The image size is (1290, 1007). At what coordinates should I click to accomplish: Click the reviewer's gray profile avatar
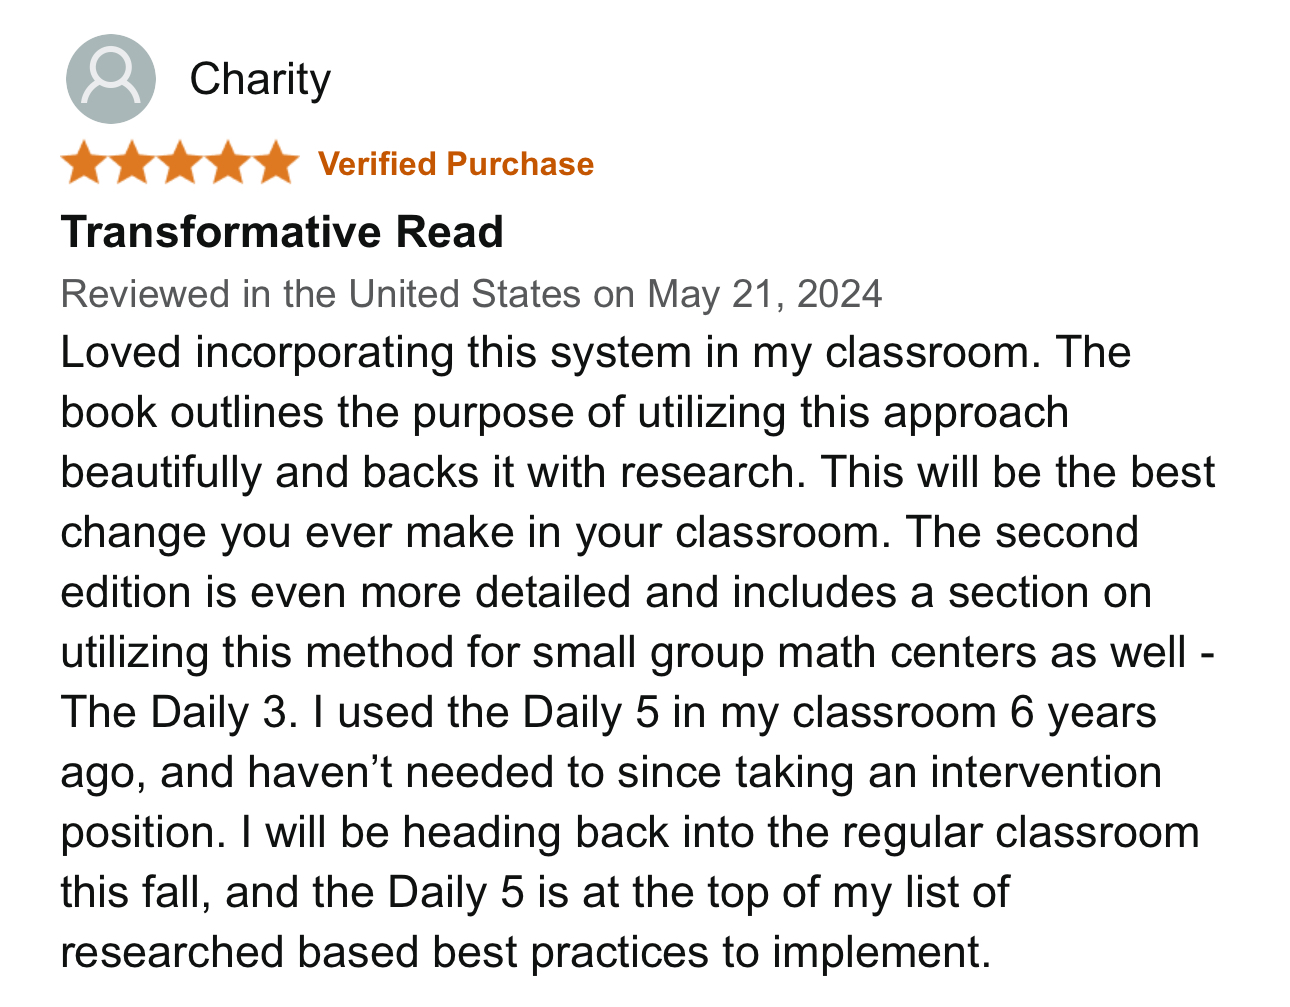pyautogui.click(x=111, y=79)
